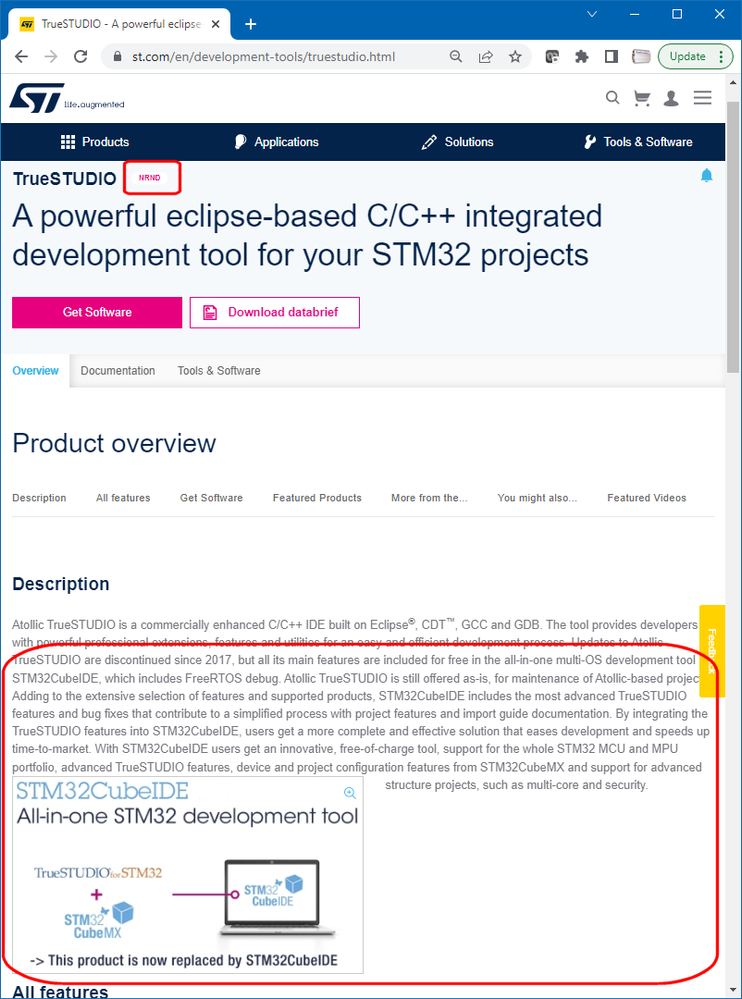Jump to Featured Videos link

click(x=647, y=498)
